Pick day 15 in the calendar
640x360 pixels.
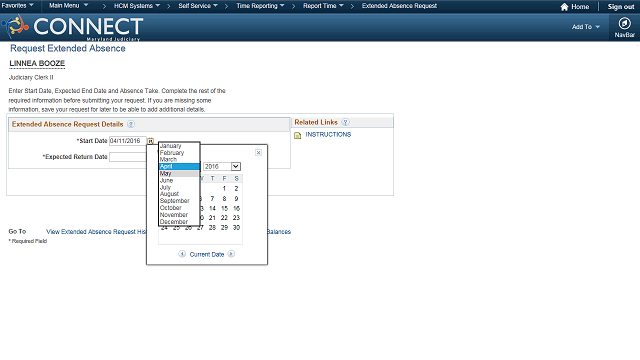224,208
